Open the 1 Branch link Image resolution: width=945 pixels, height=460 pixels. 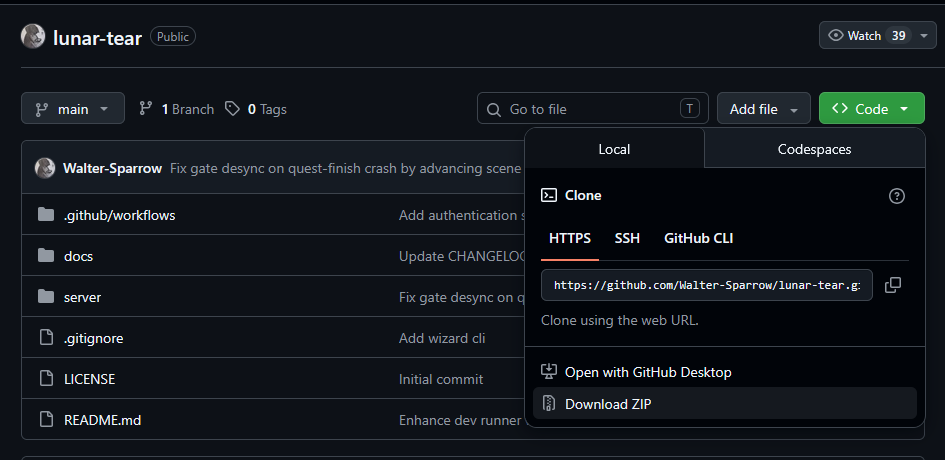[x=177, y=109]
